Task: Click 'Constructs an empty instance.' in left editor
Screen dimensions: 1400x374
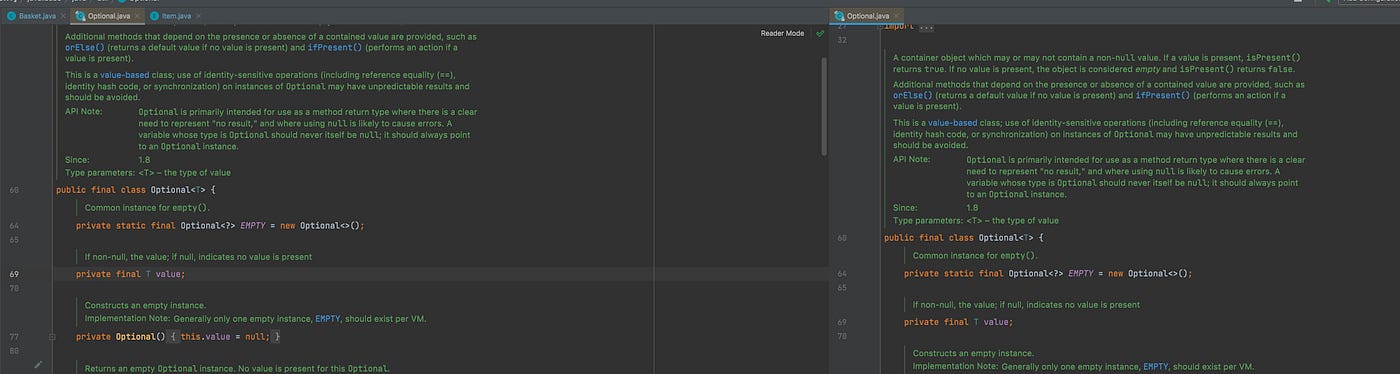Action: click(x=145, y=306)
